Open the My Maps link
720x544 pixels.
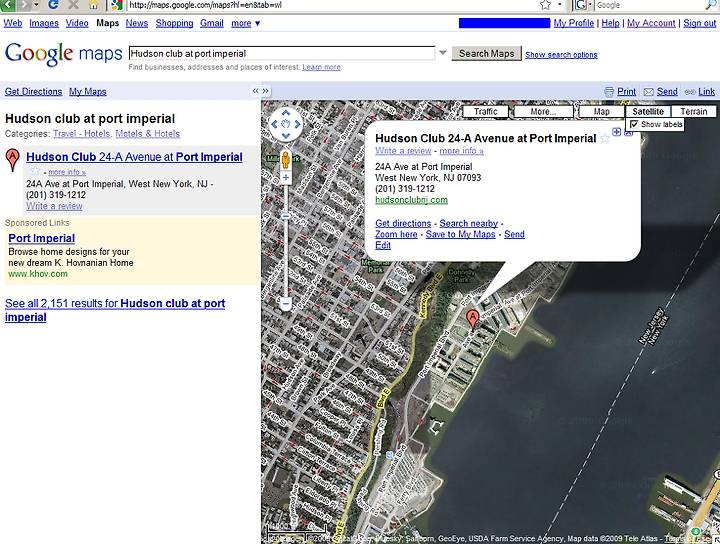pos(88,91)
